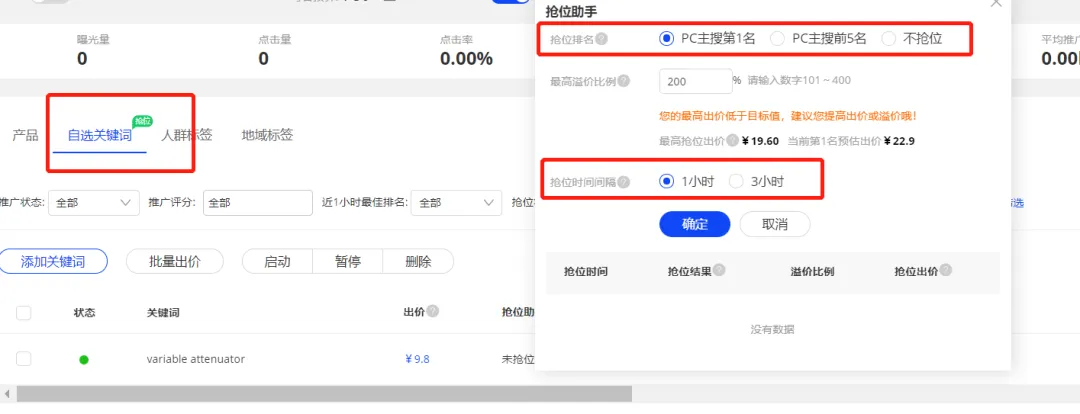The width and height of the screenshot is (1080, 414).
Task: Click the 暂停 button
Action: point(348,262)
